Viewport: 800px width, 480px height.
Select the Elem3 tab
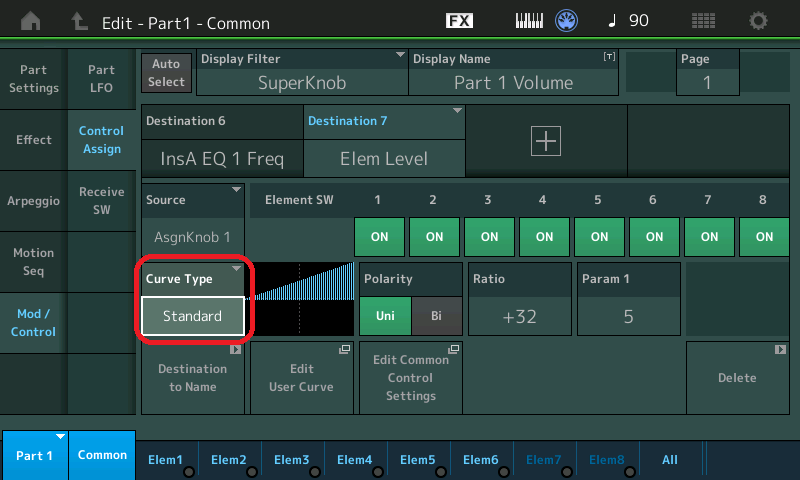click(291, 460)
